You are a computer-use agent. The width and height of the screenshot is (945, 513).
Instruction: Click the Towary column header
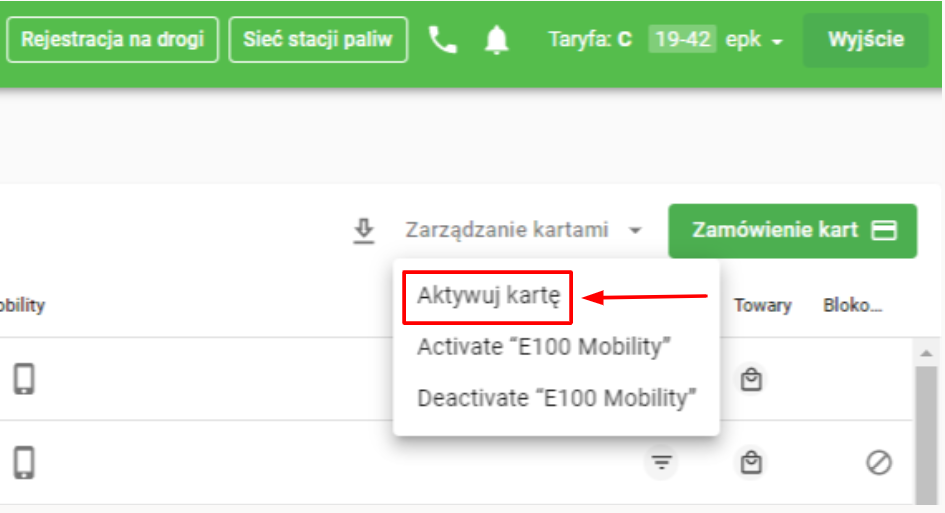click(763, 305)
